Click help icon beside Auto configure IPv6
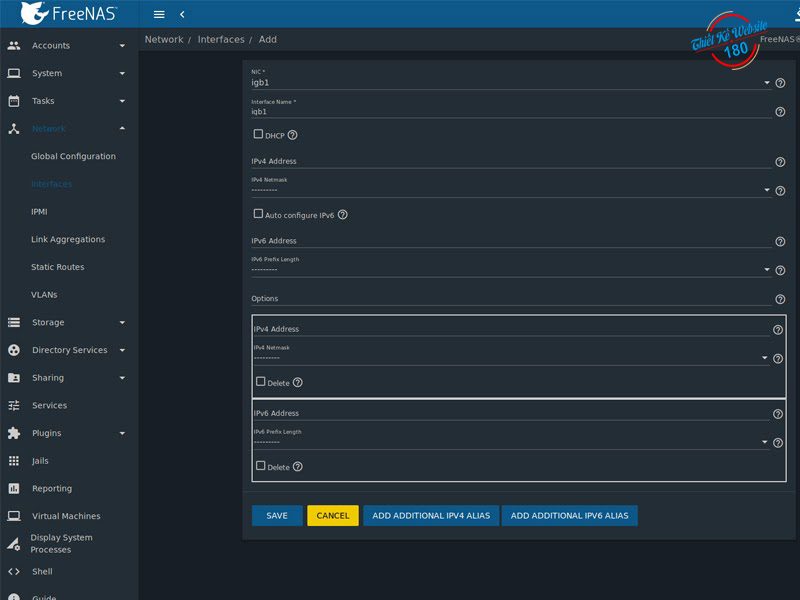The height and width of the screenshot is (600, 800). click(343, 215)
